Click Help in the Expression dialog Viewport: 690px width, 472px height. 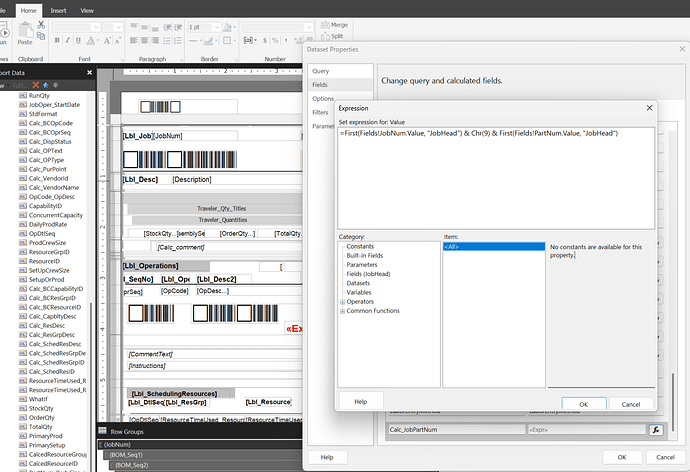361,401
